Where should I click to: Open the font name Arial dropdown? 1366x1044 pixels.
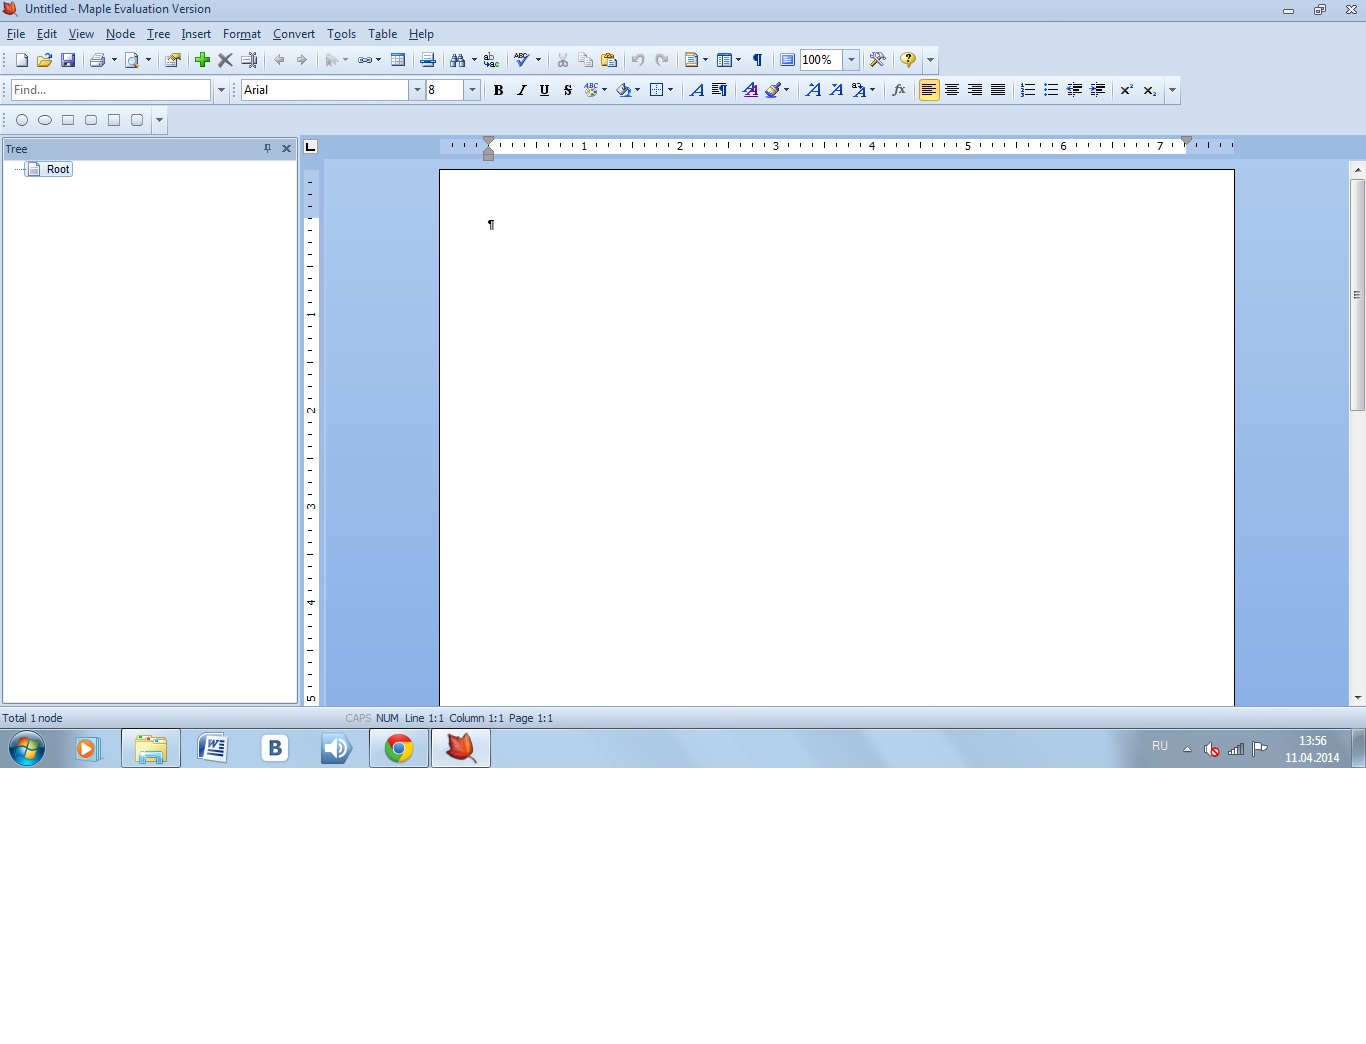(x=416, y=90)
